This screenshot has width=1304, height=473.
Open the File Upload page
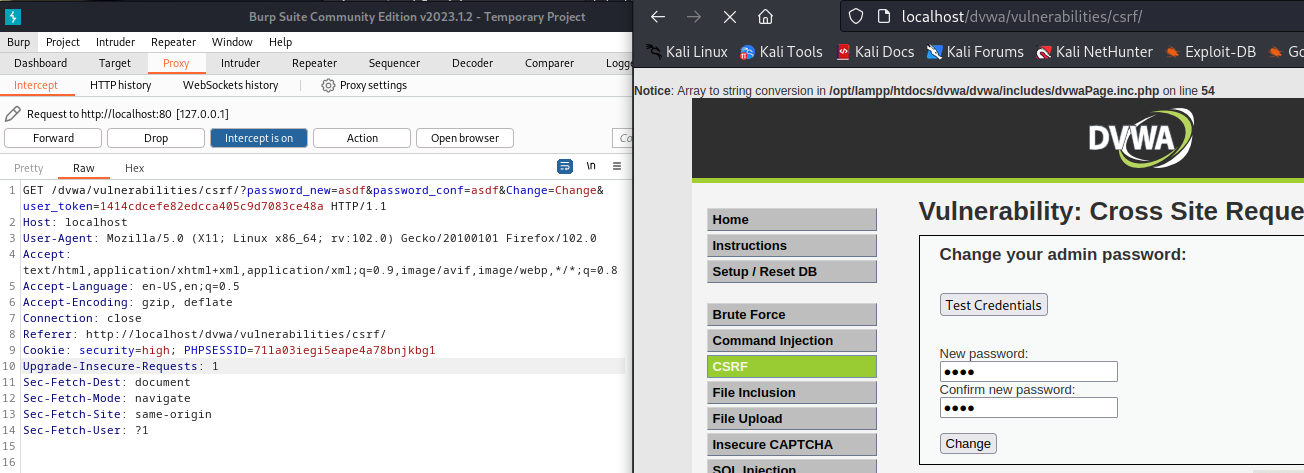point(792,419)
